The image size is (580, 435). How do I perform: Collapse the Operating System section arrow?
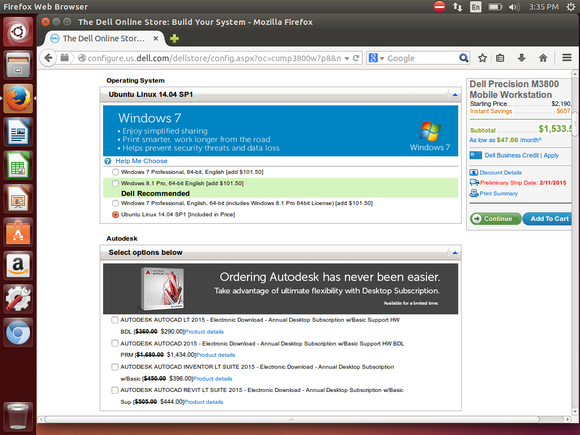point(455,95)
